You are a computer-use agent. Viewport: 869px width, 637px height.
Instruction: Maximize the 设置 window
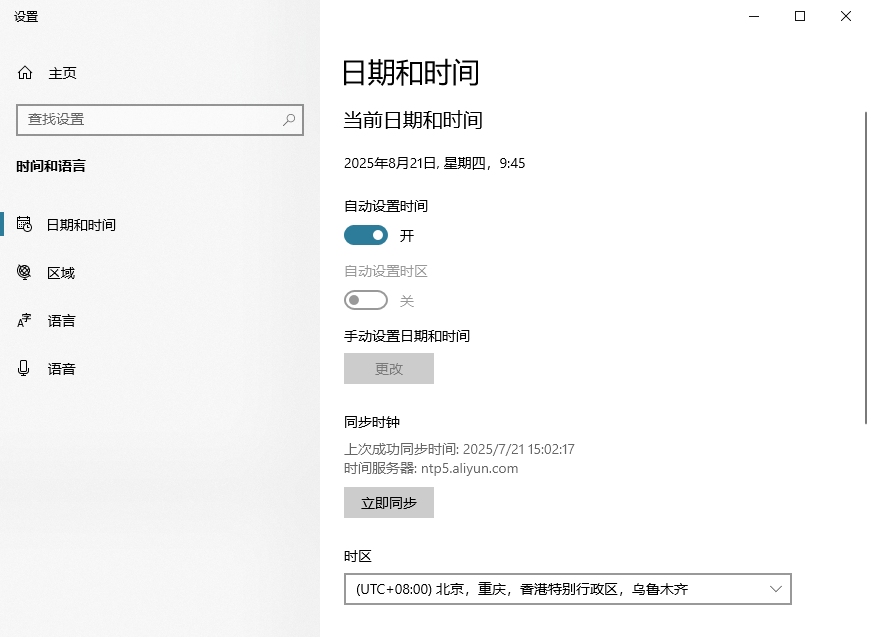pyautogui.click(x=800, y=16)
